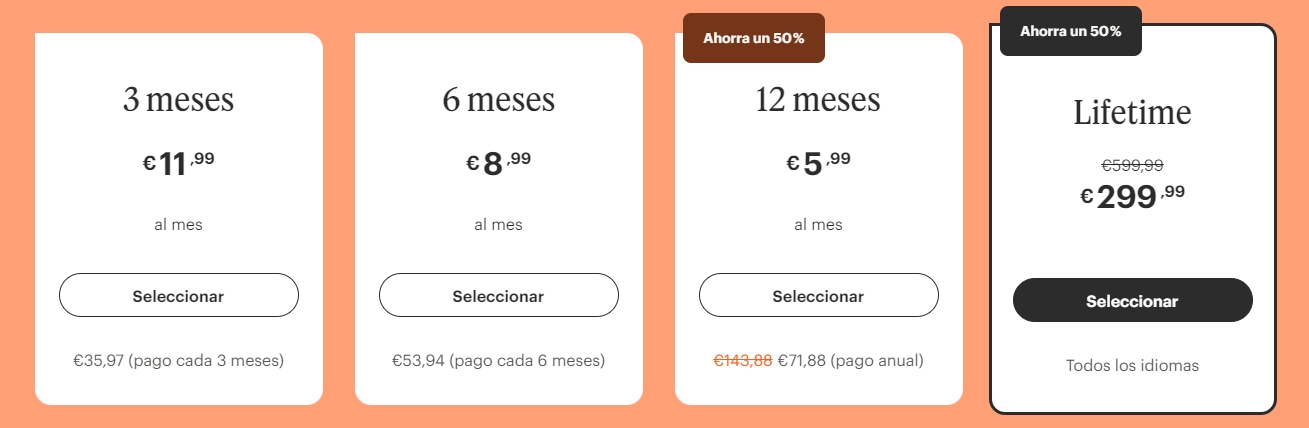
Task: Click the crossed-out €599,99 price
Action: coord(1132,166)
